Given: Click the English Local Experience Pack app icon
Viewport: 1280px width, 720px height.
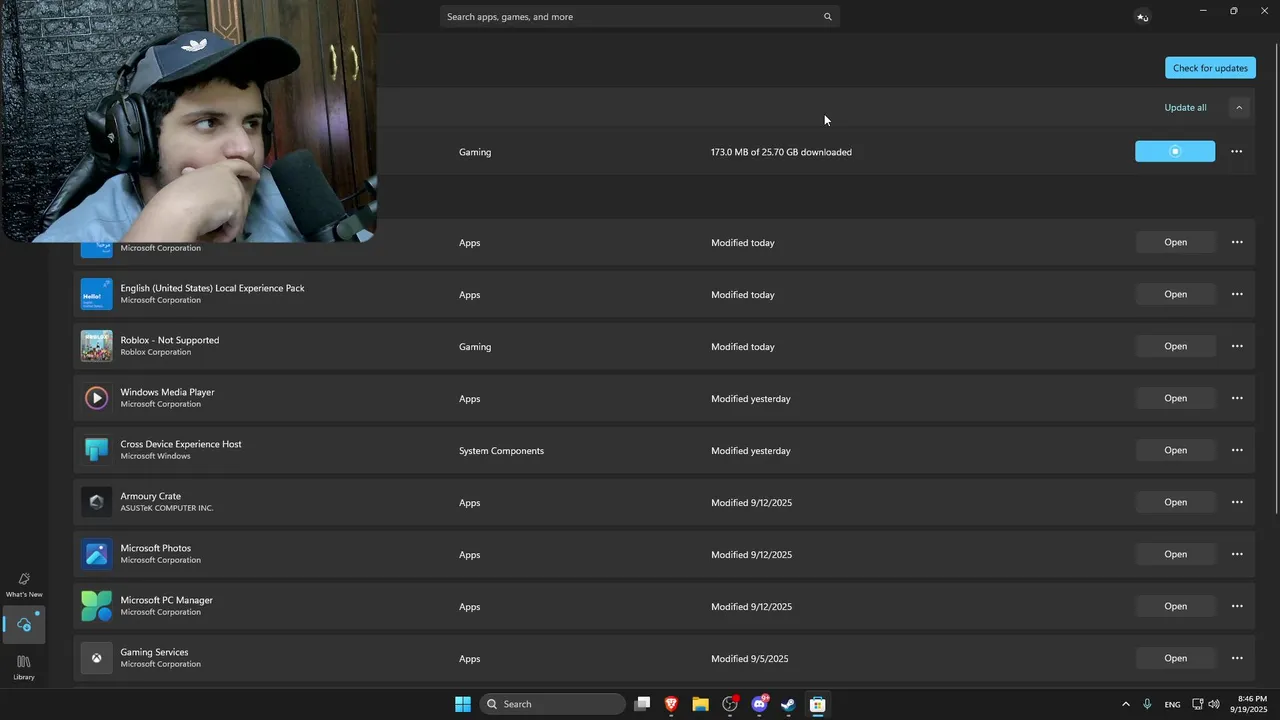Looking at the screenshot, I should coord(97,294).
